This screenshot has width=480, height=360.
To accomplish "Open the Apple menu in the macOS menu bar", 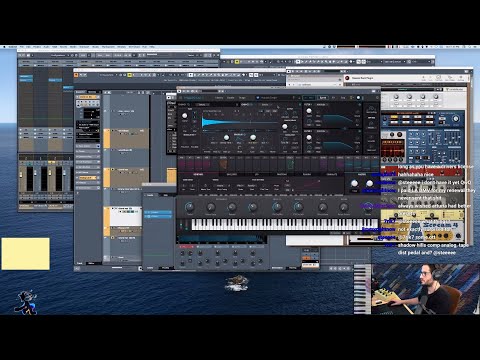I will click(x=5, y=47).
